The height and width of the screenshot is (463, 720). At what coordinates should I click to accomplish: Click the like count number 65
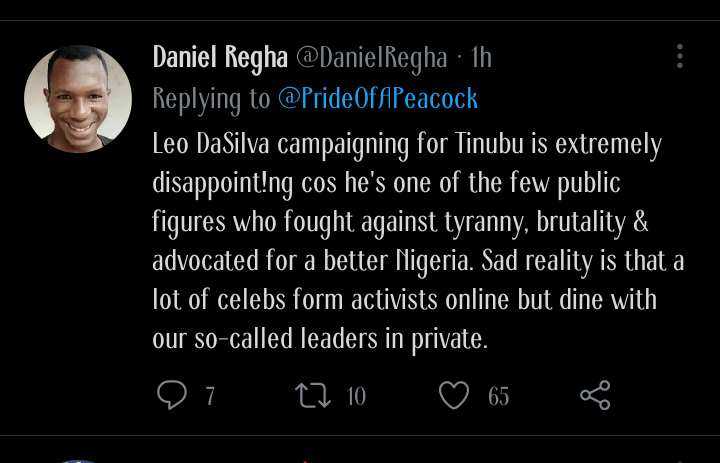(x=499, y=396)
